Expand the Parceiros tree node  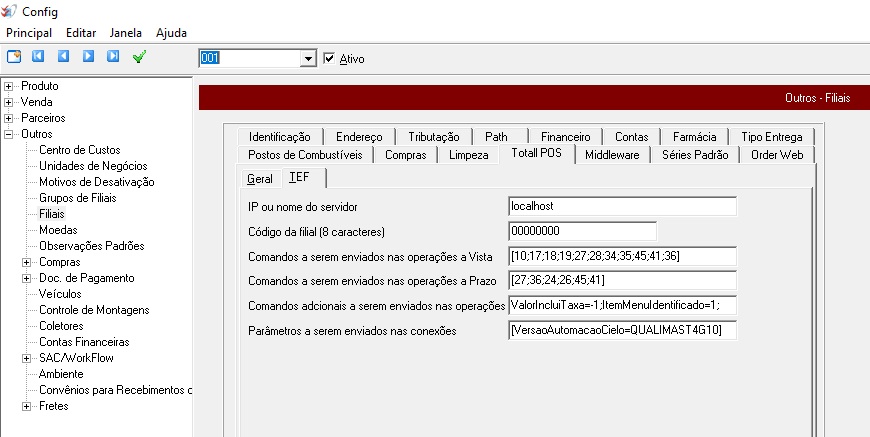coord(8,119)
